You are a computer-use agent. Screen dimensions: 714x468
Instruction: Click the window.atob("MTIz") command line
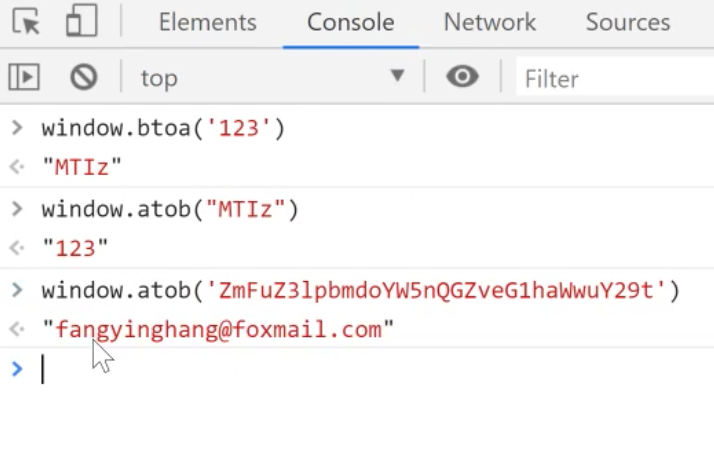[x=170, y=209]
